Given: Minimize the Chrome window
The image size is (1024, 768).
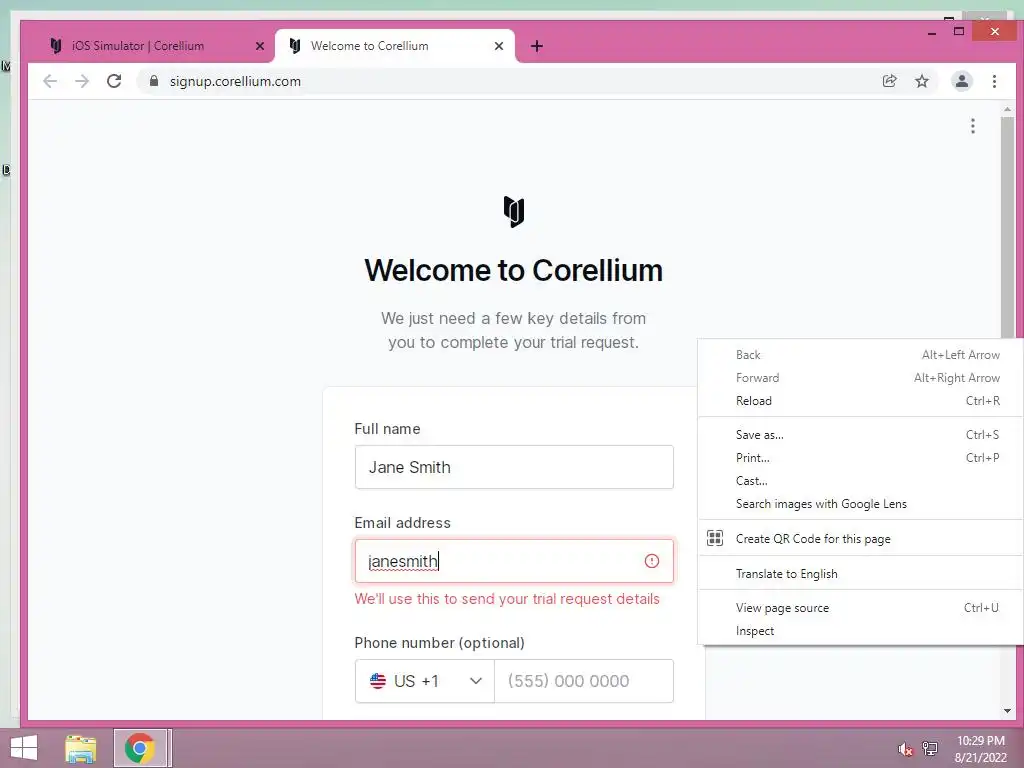Looking at the screenshot, I should (x=932, y=31).
